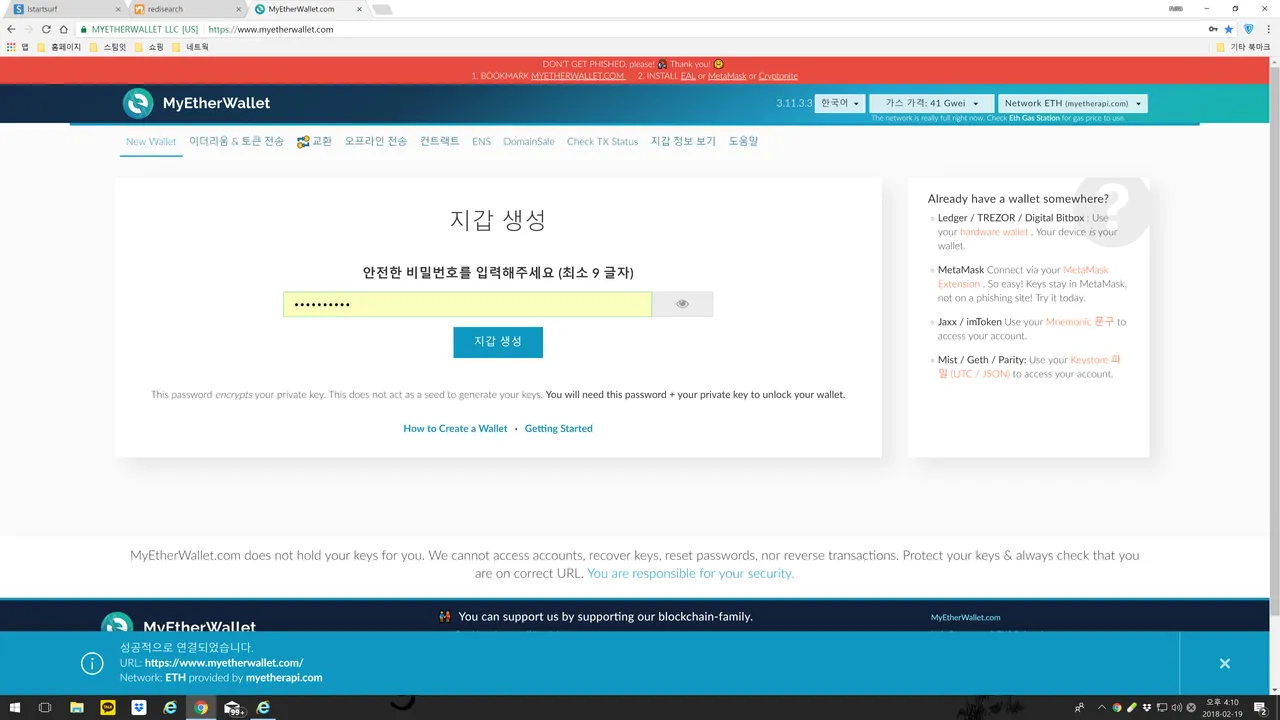
Task: Toggle password visibility eye icon
Action: (x=682, y=304)
